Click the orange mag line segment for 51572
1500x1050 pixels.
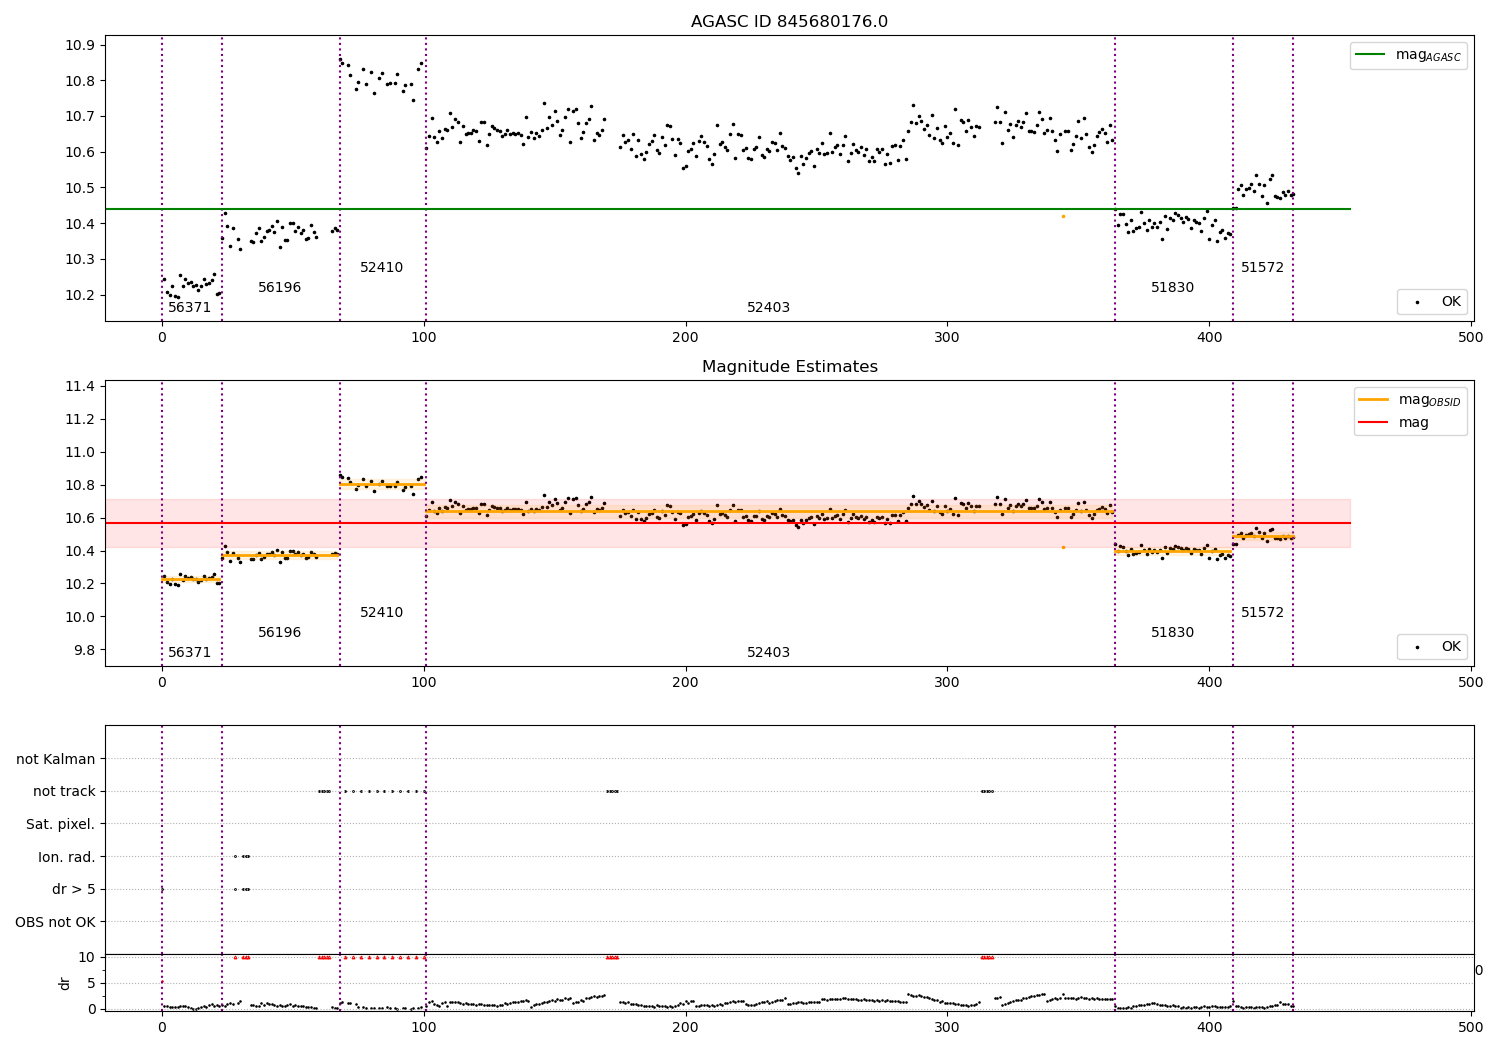pos(1263,537)
